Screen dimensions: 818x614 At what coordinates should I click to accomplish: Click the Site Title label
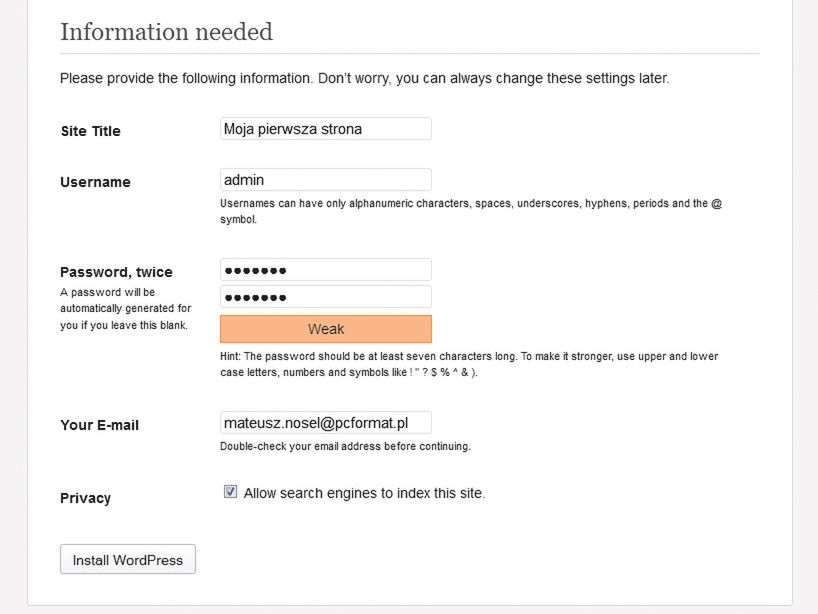[90, 131]
